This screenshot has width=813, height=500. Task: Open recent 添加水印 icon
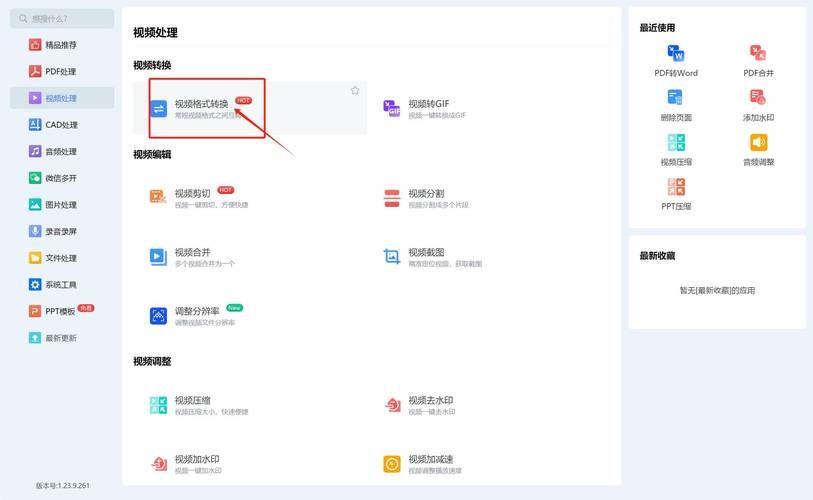[758, 98]
